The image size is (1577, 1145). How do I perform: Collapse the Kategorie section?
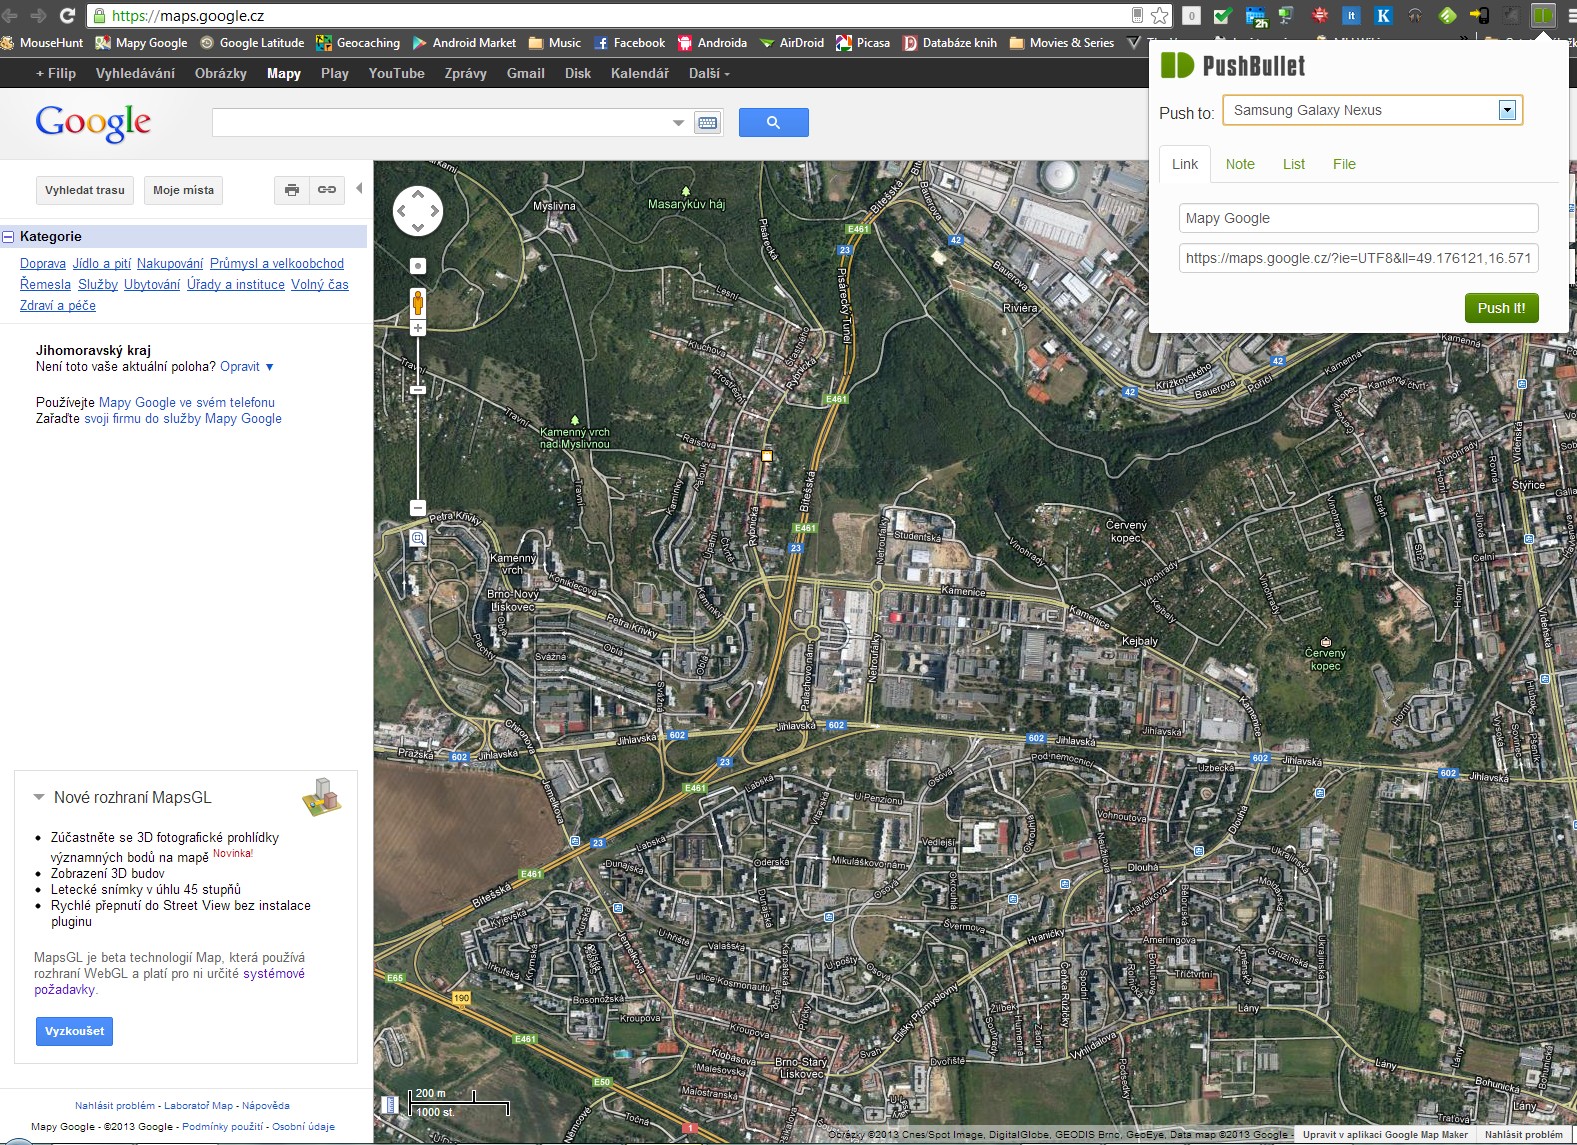pyautogui.click(x=8, y=237)
